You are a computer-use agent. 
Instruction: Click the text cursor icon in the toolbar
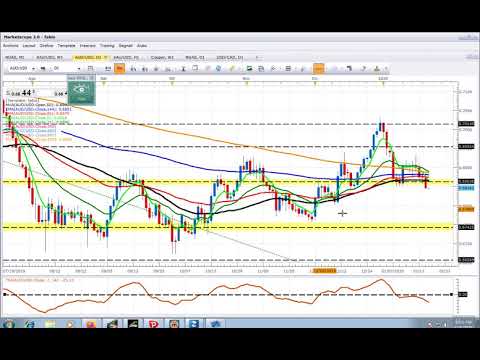183,69
